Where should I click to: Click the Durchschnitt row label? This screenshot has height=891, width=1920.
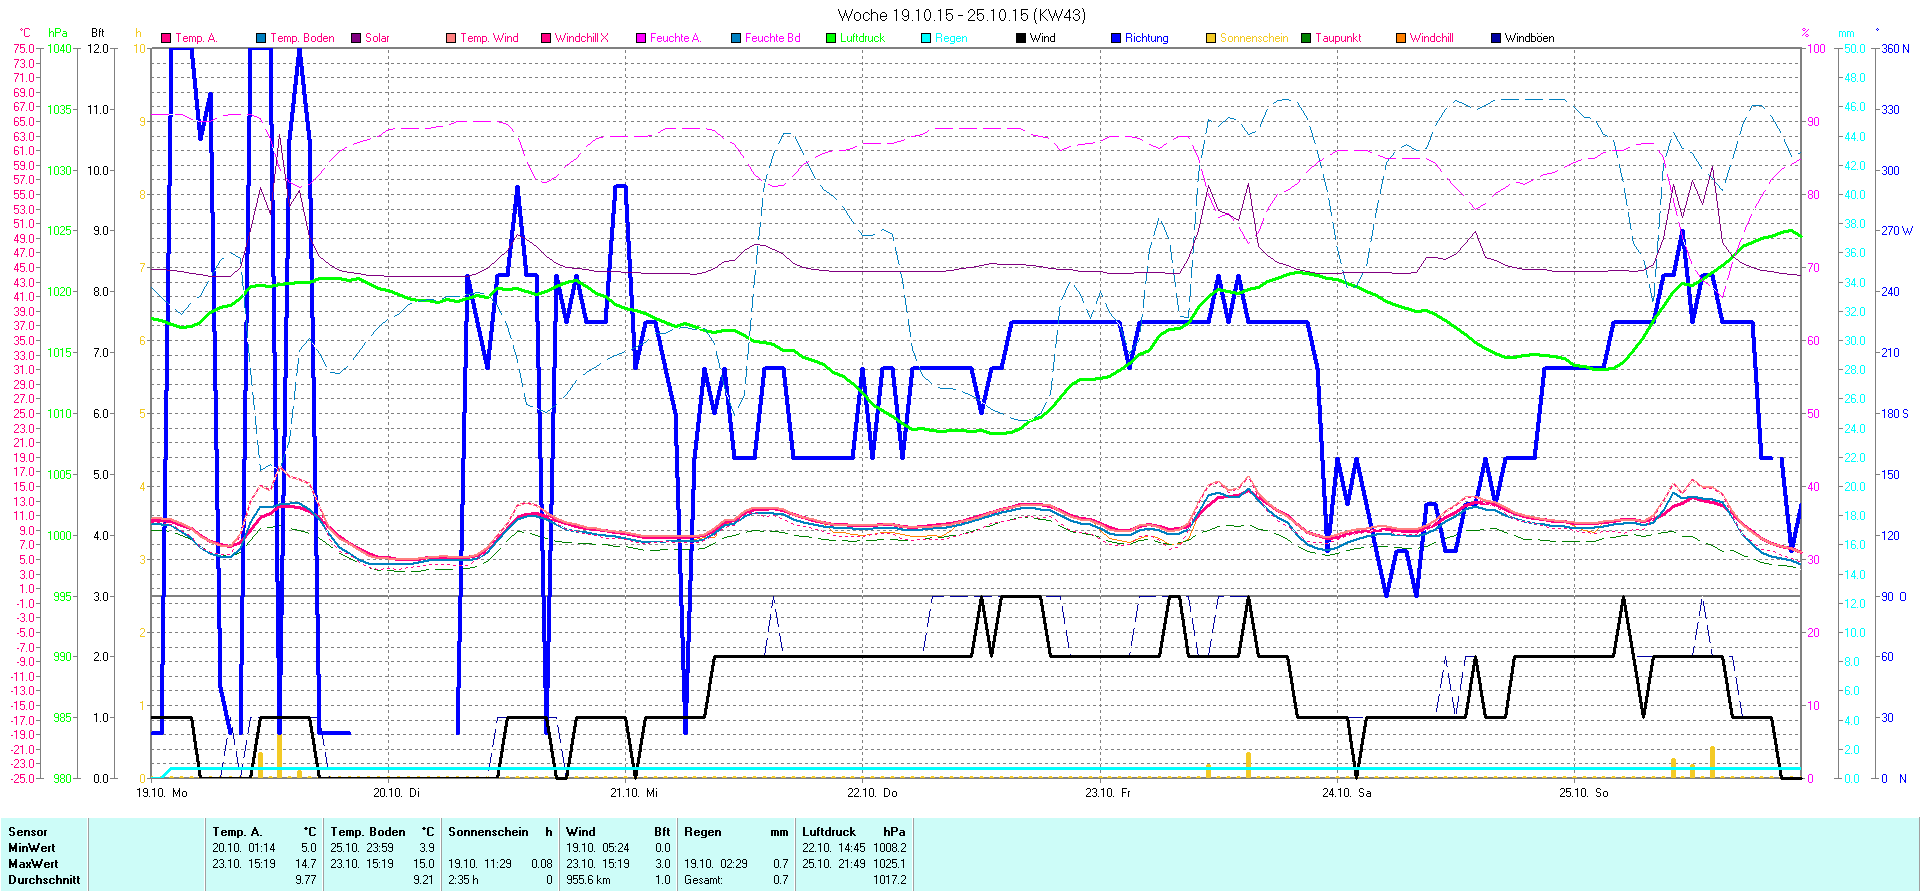point(44,880)
